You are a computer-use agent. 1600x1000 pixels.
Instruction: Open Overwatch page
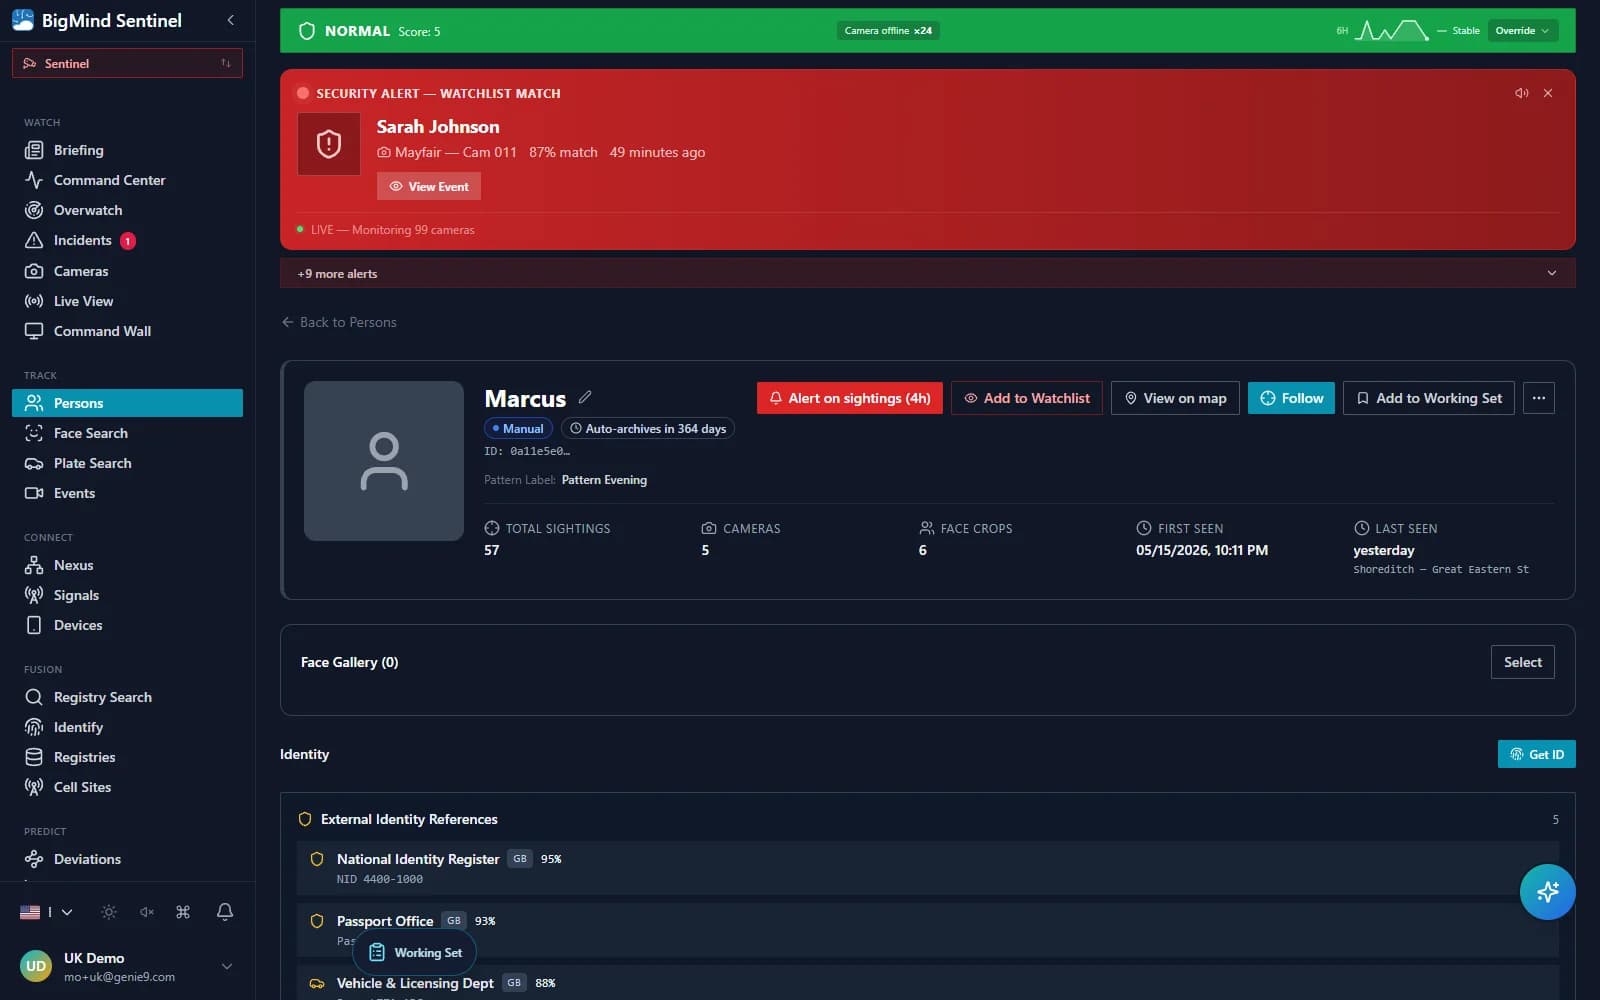tap(127, 210)
